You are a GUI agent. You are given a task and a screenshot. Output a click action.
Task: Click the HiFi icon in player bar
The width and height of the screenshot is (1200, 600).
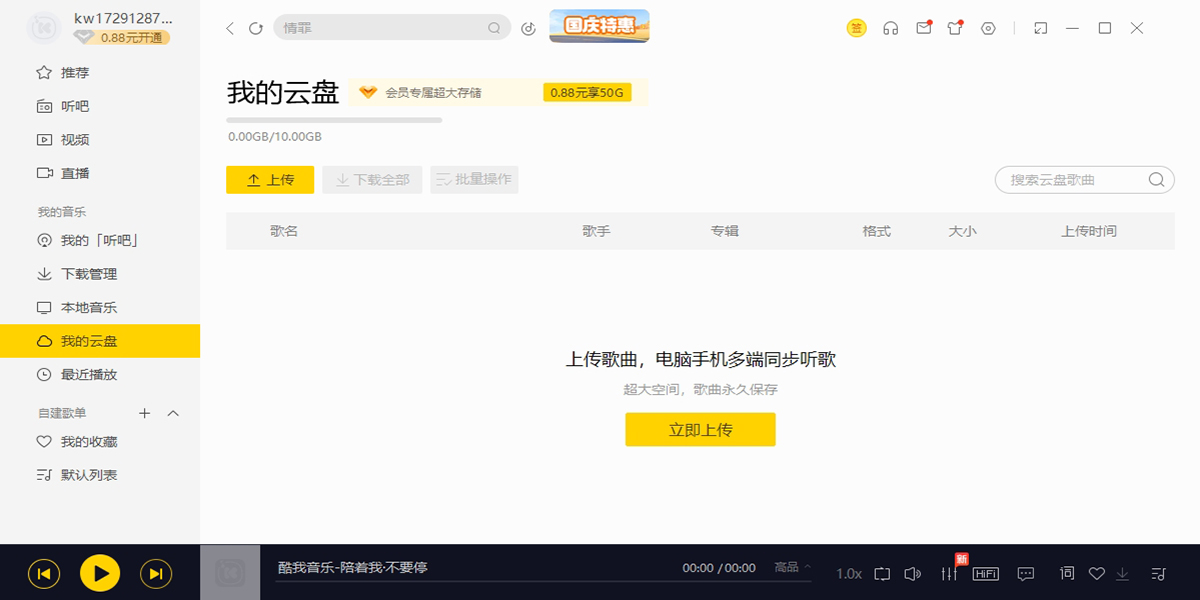pos(986,574)
